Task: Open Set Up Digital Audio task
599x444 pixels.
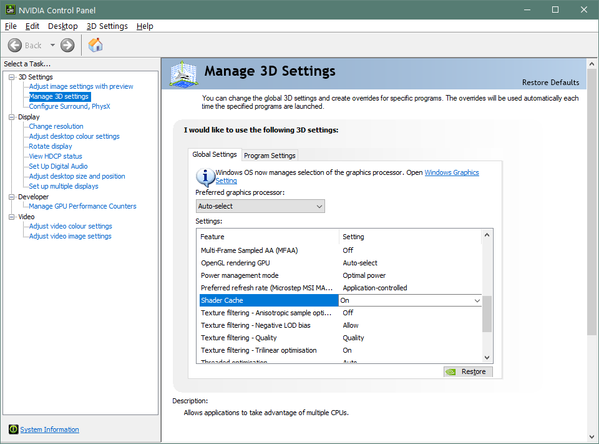Action: (x=58, y=166)
